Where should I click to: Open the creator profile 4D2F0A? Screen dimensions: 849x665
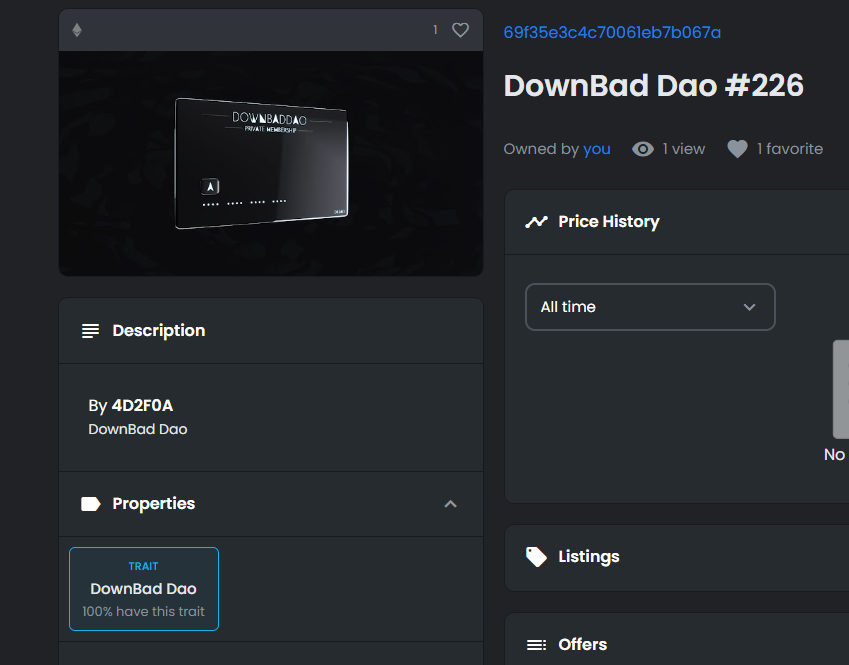(x=142, y=406)
